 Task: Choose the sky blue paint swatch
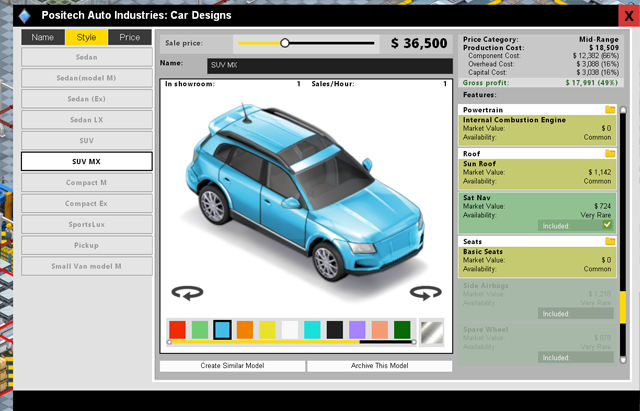tap(222, 330)
